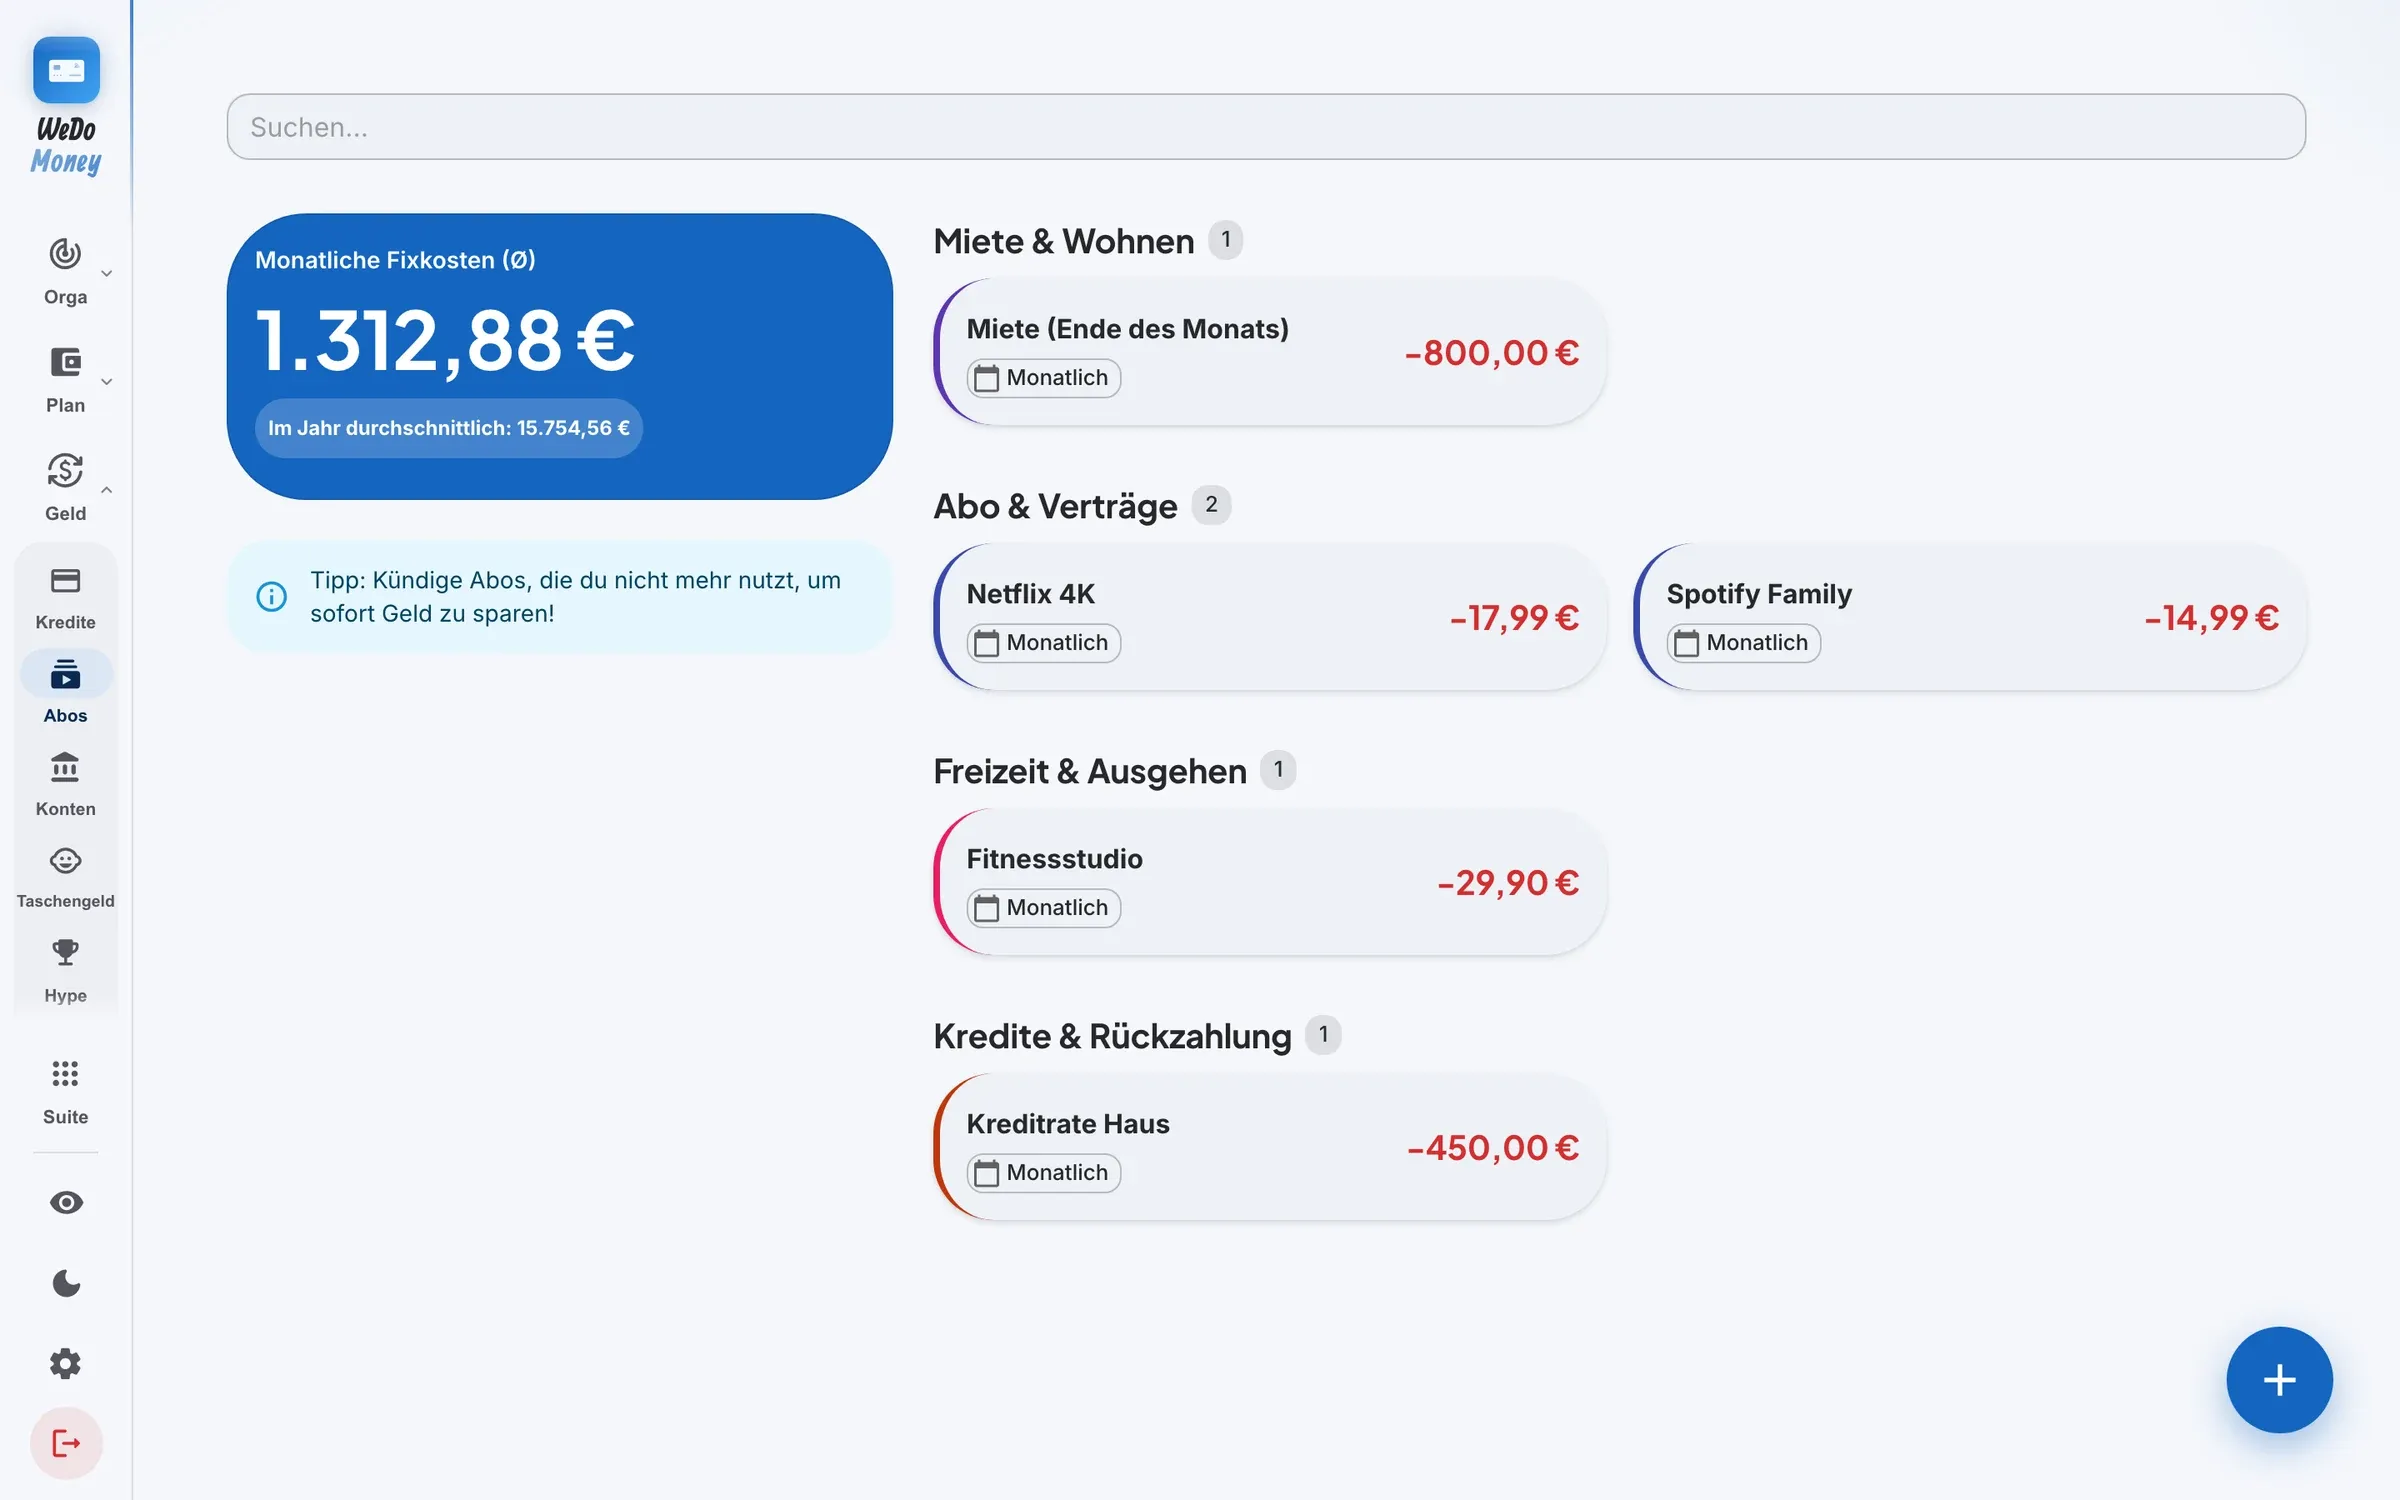
Task: Click the count badge 2 beside Abo & Verträge
Action: point(1211,505)
